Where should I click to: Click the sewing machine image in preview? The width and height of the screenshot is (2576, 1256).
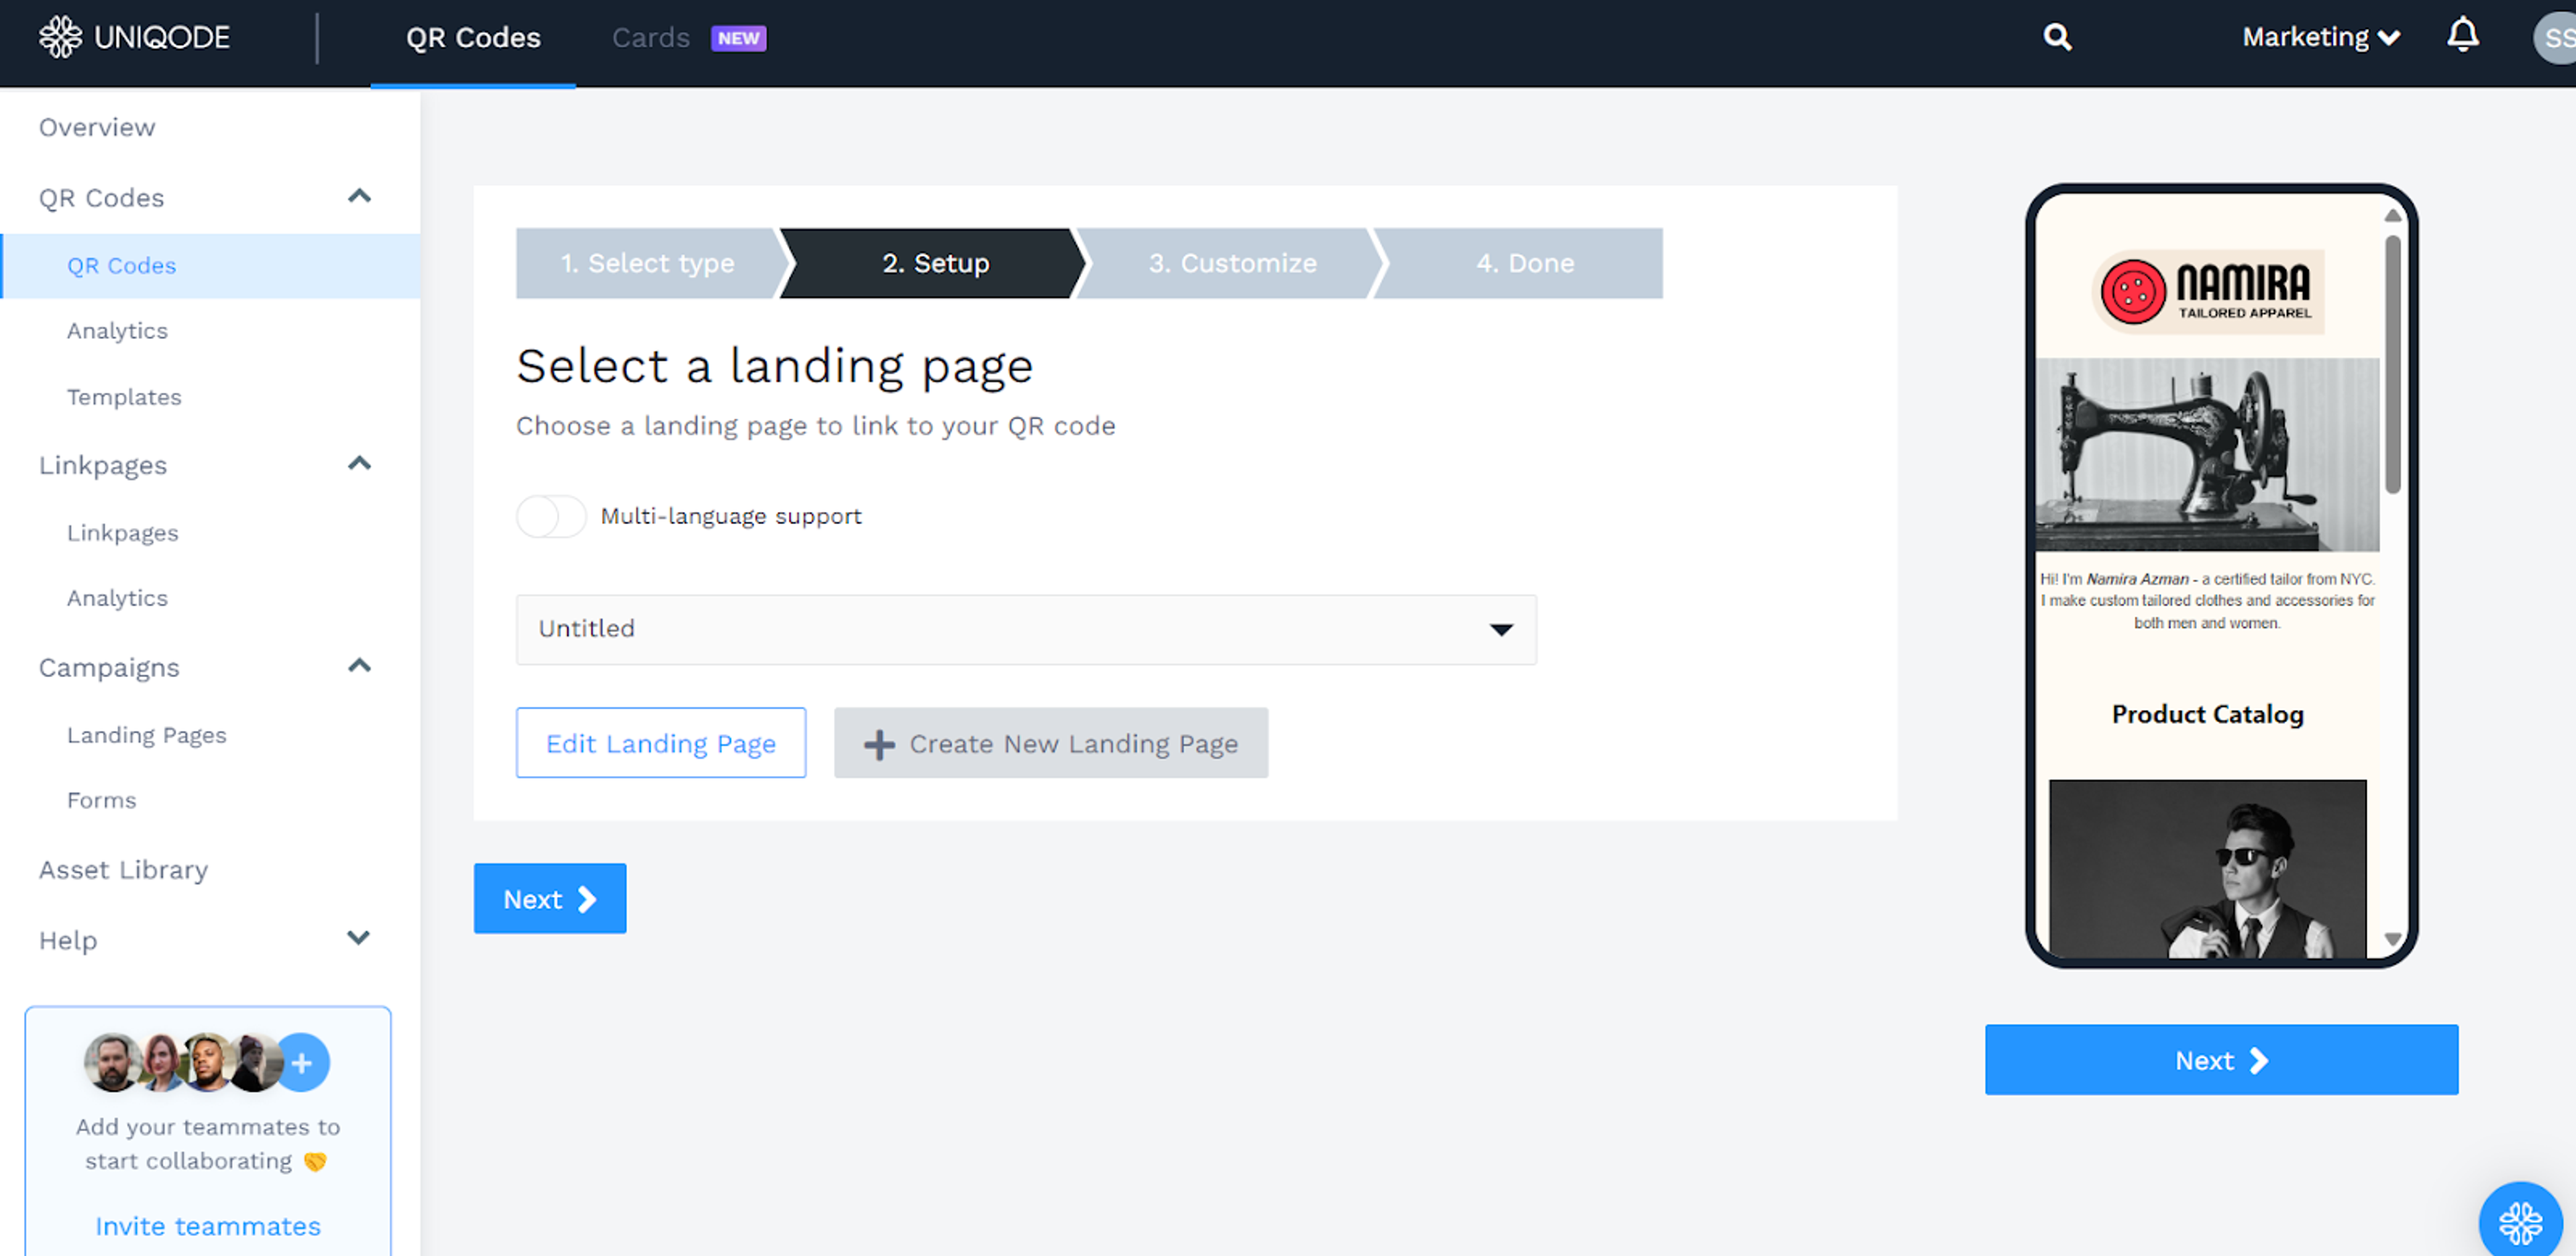(2207, 455)
